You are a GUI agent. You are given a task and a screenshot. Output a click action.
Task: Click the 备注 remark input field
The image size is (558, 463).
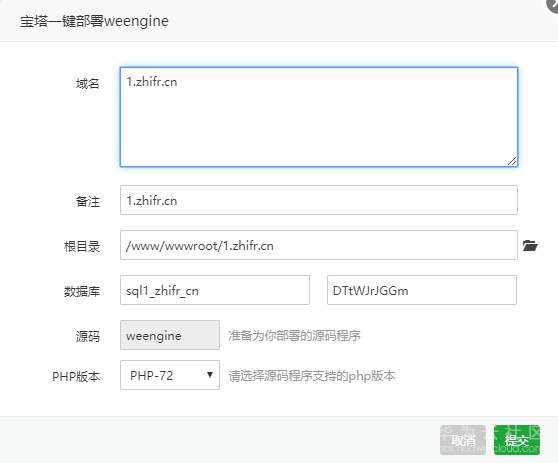(319, 200)
